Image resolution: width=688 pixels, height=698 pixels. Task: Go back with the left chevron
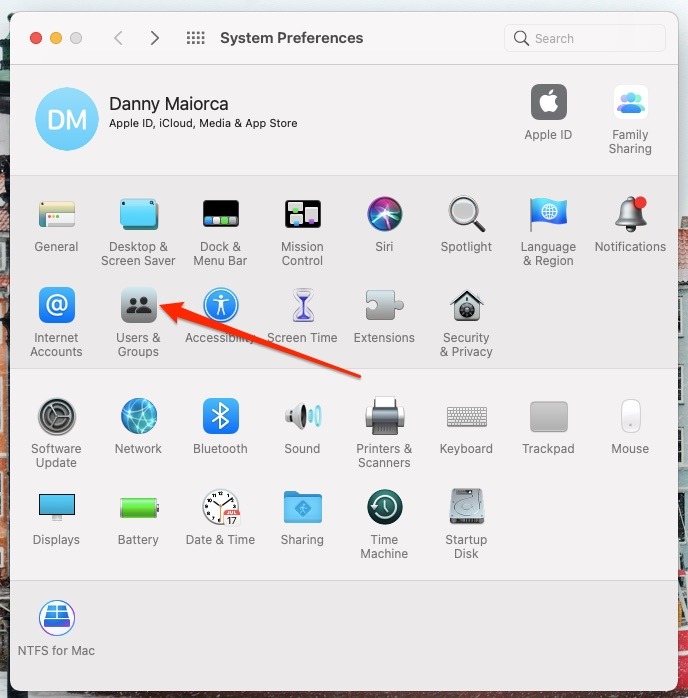point(118,38)
